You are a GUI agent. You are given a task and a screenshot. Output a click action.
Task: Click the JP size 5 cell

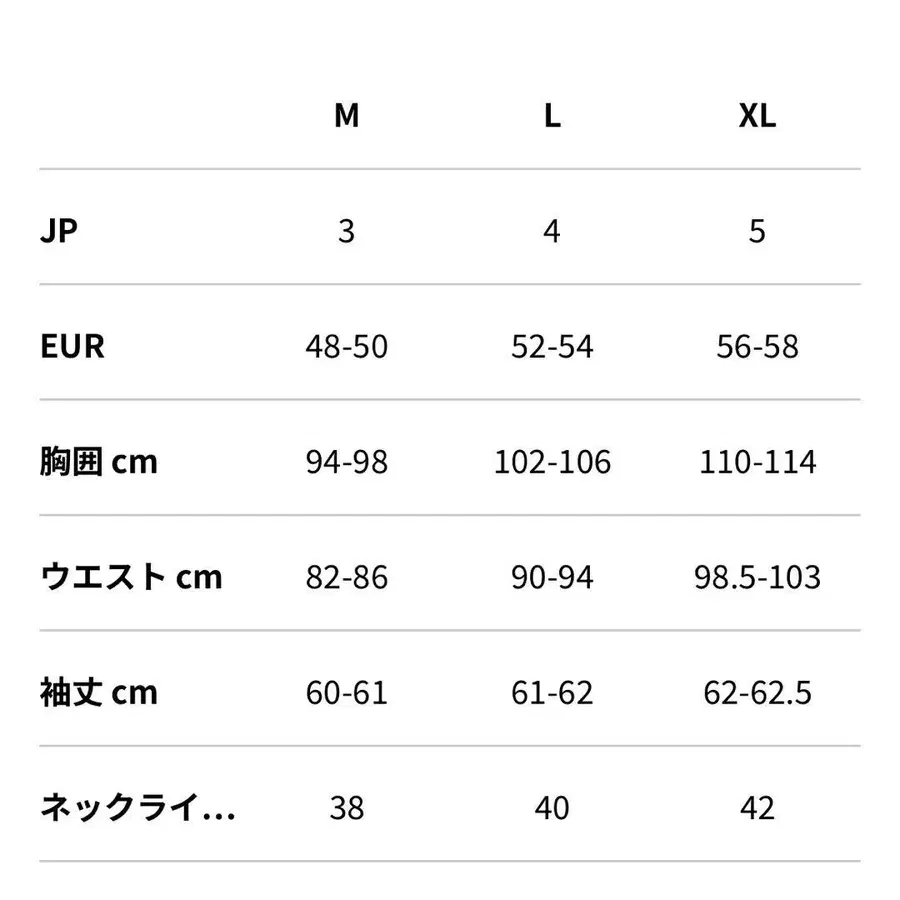757,231
